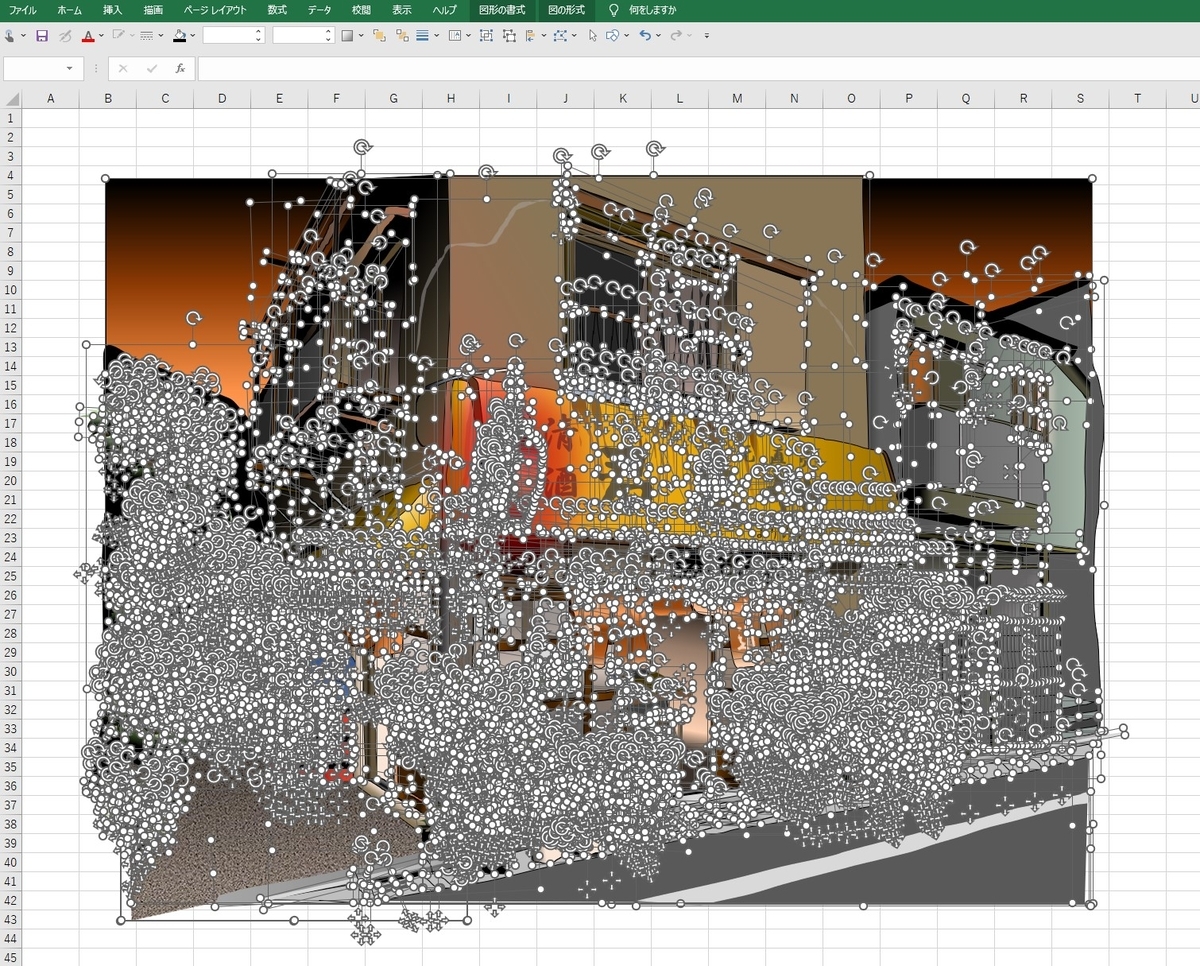Image resolution: width=1200 pixels, height=966 pixels.
Task: Click the touch mode hand icon
Action: 9,35
